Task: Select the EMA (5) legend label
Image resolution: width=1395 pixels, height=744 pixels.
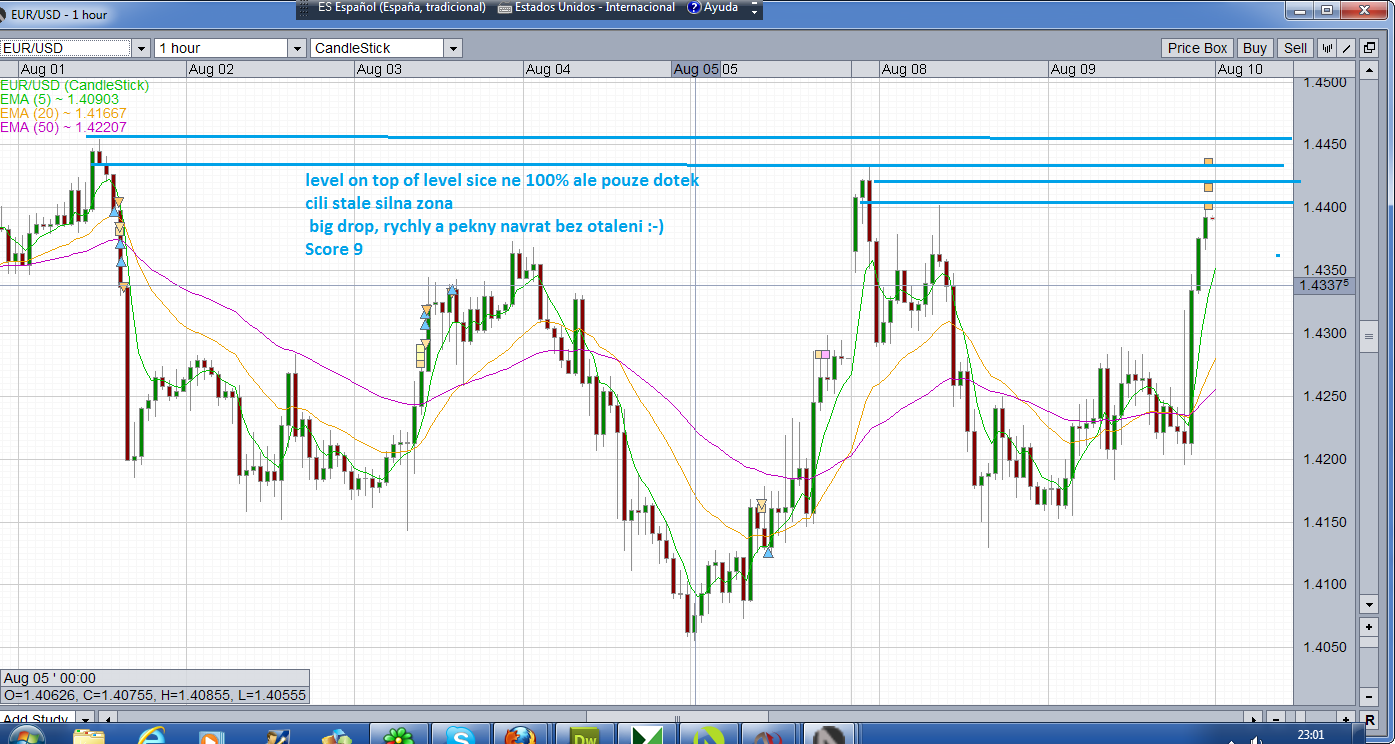Action: tap(60, 99)
